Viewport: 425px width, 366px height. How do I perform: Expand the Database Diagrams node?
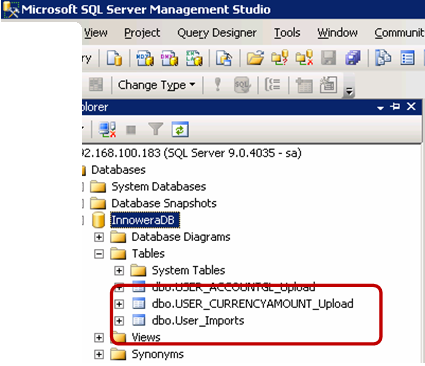[x=99, y=237]
